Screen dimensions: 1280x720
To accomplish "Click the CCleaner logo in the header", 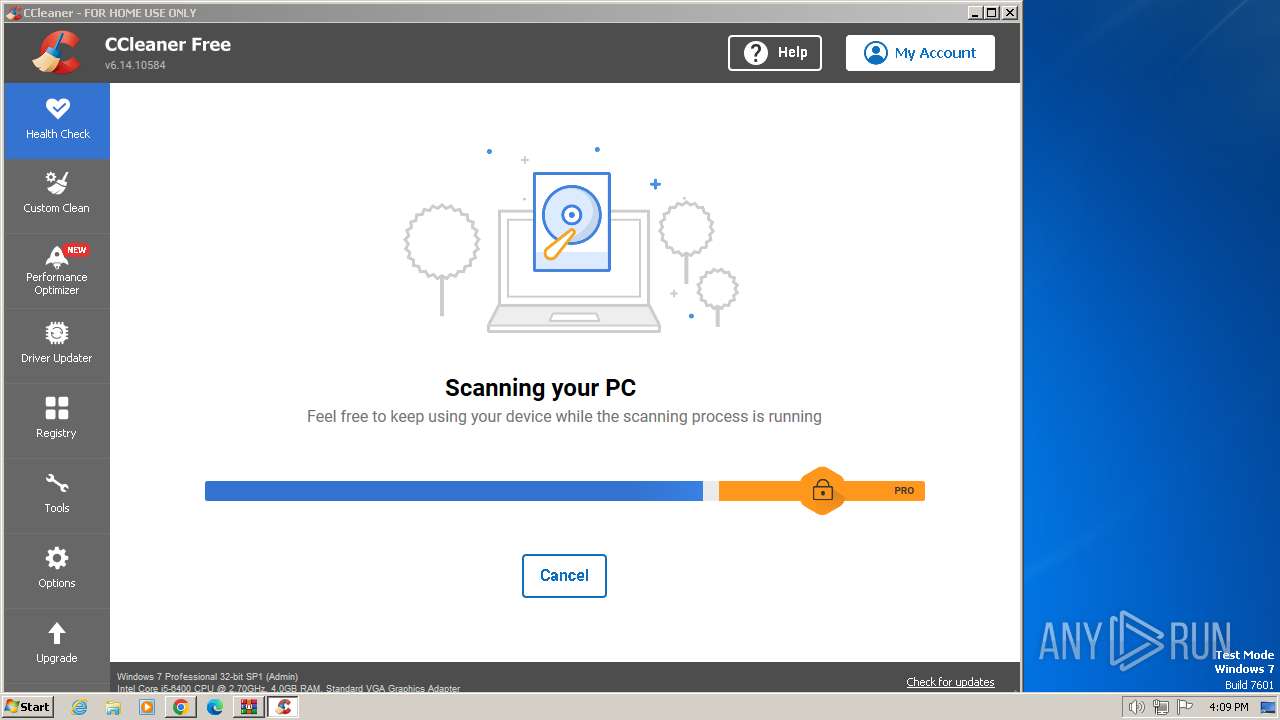I will pyautogui.click(x=56, y=53).
